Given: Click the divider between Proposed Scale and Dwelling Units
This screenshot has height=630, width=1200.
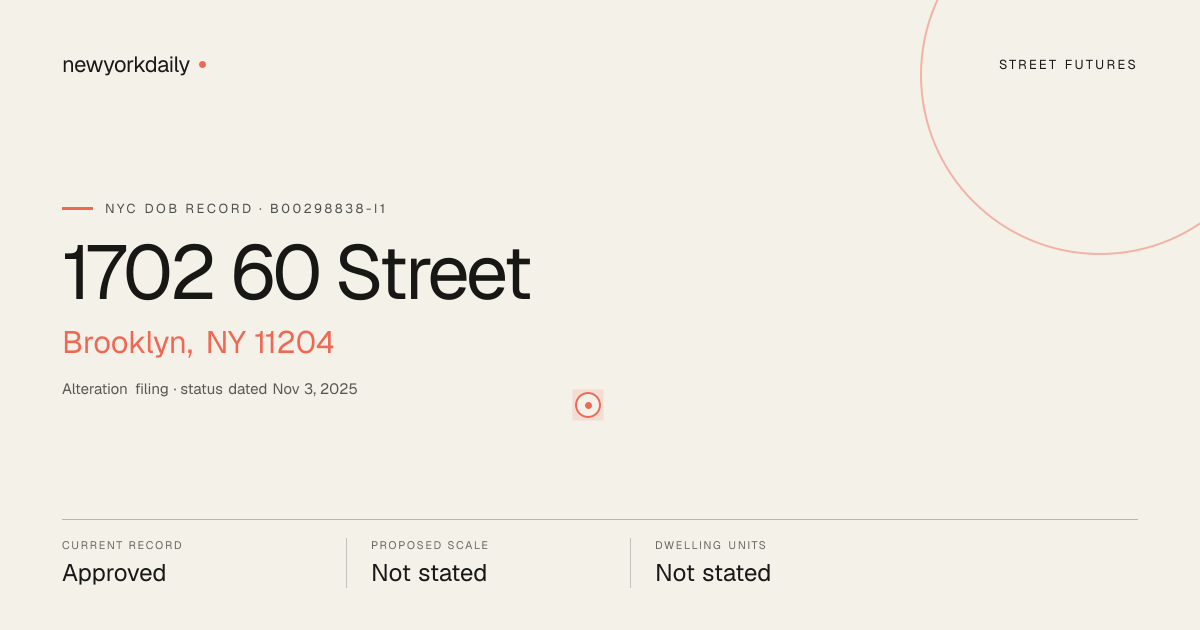Looking at the screenshot, I should (630, 563).
